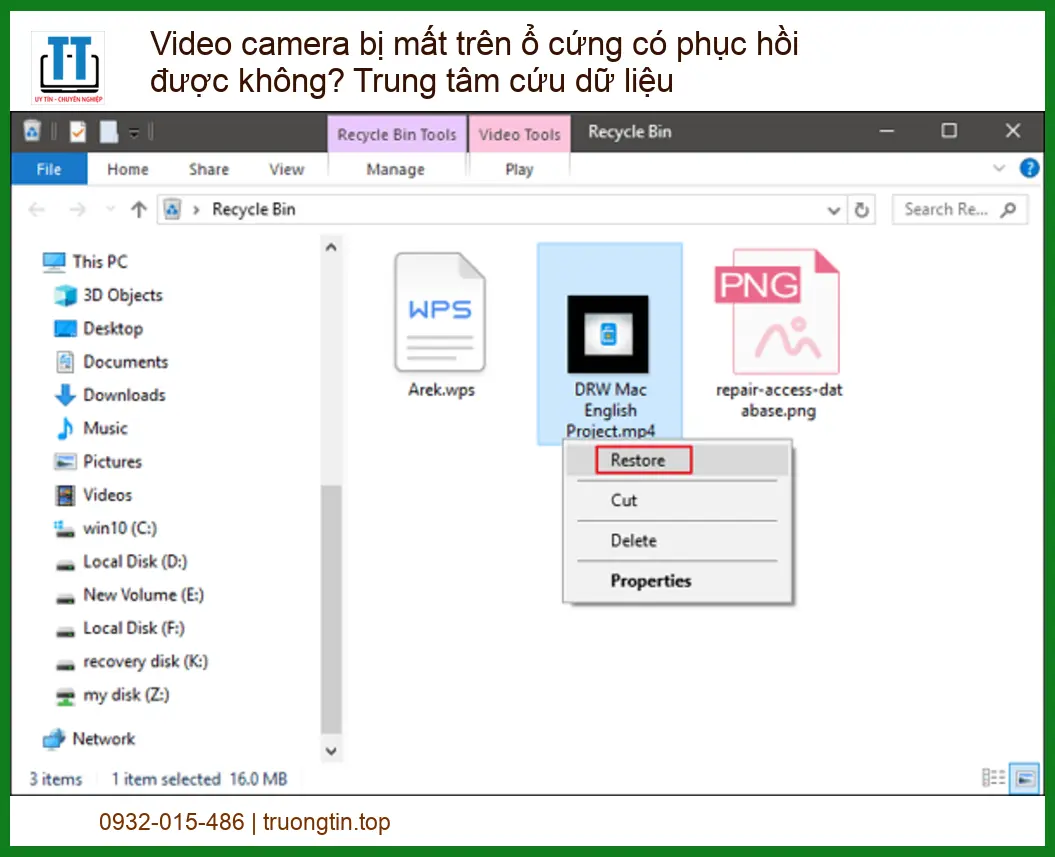The image size is (1055, 857).
Task: Open the Customize Quick Access Toolbar dropdown
Action: pyautogui.click(x=133, y=132)
